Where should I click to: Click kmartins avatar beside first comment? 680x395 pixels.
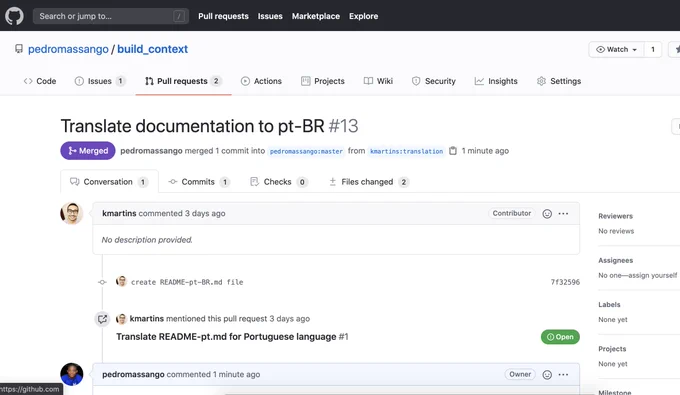point(72,213)
